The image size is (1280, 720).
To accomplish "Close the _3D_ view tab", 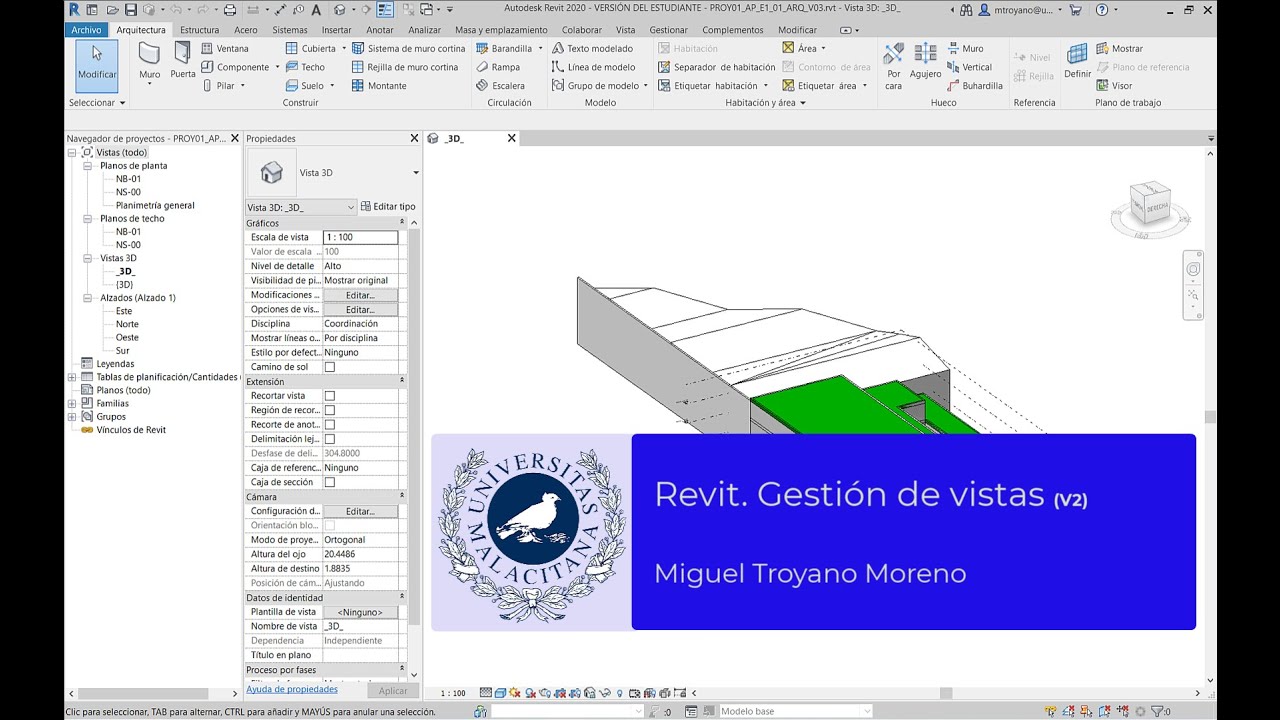I will click(x=511, y=138).
